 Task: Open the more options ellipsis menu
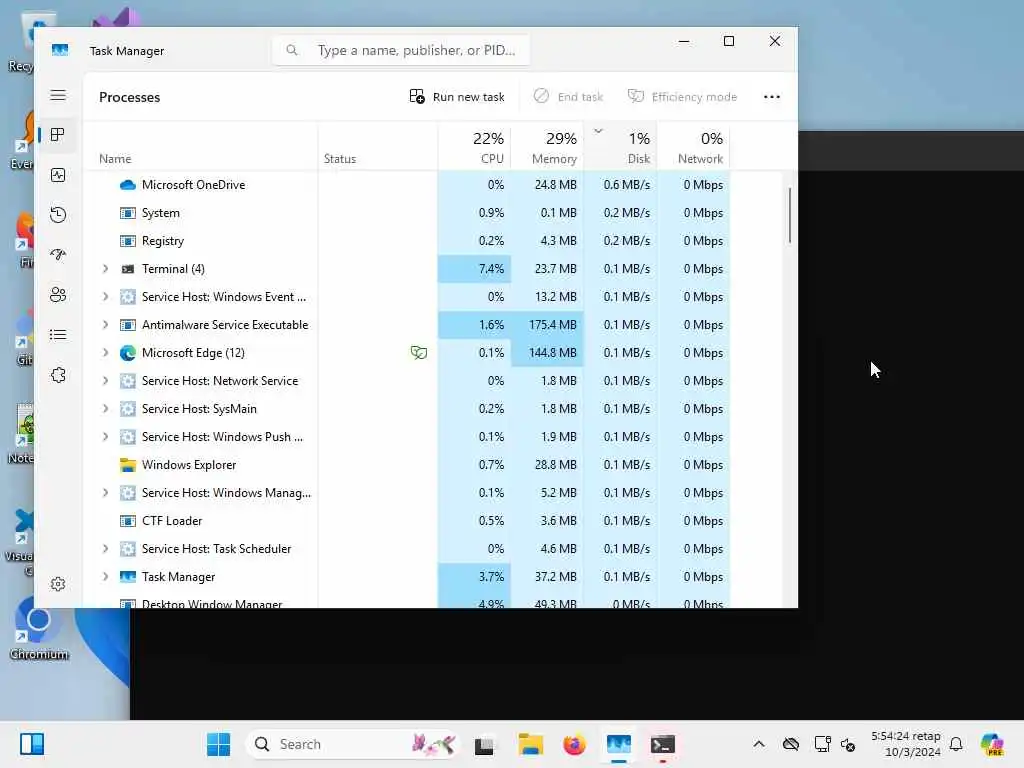(771, 97)
